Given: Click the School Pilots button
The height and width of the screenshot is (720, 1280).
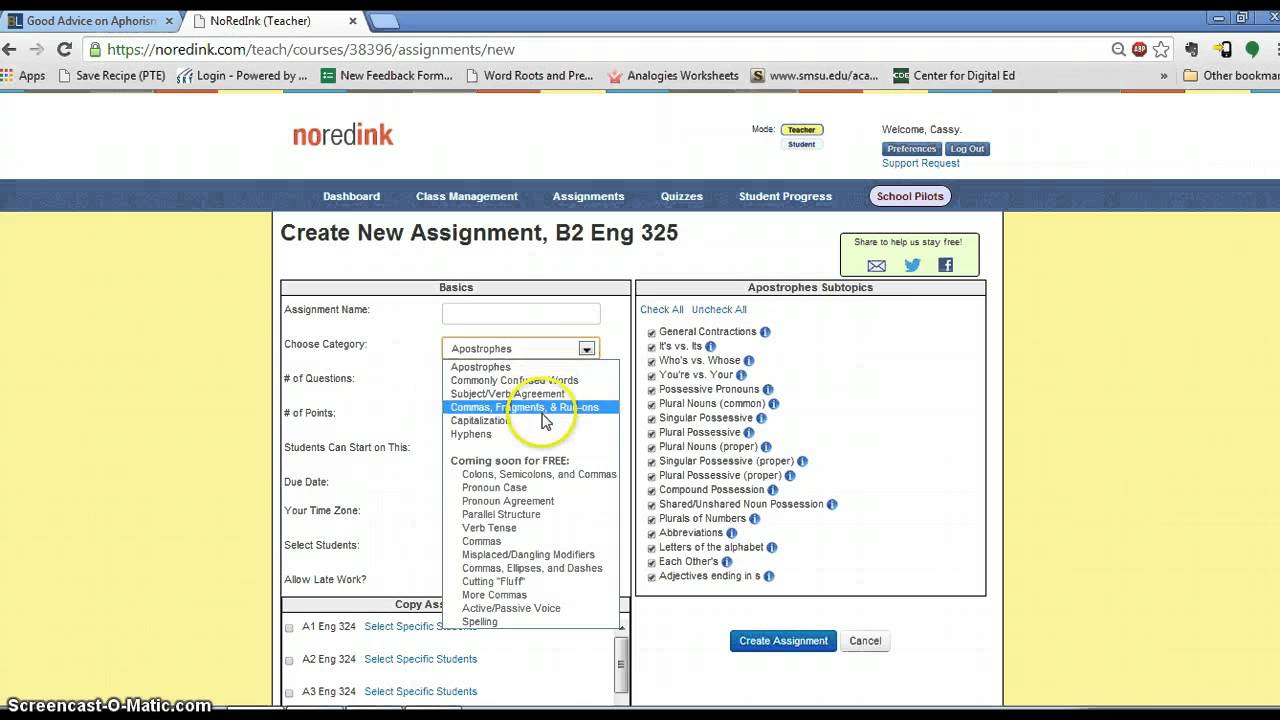Looking at the screenshot, I should pyautogui.click(x=910, y=196).
